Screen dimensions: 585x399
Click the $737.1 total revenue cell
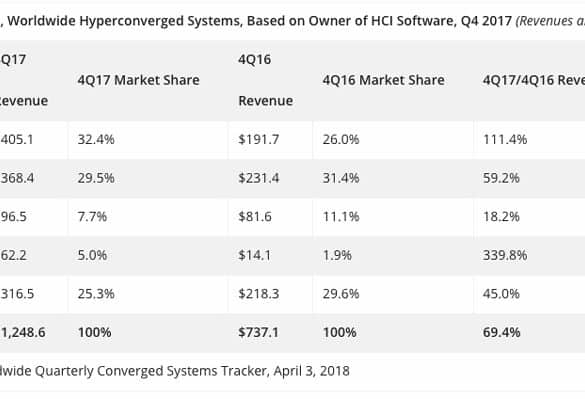[270, 333]
